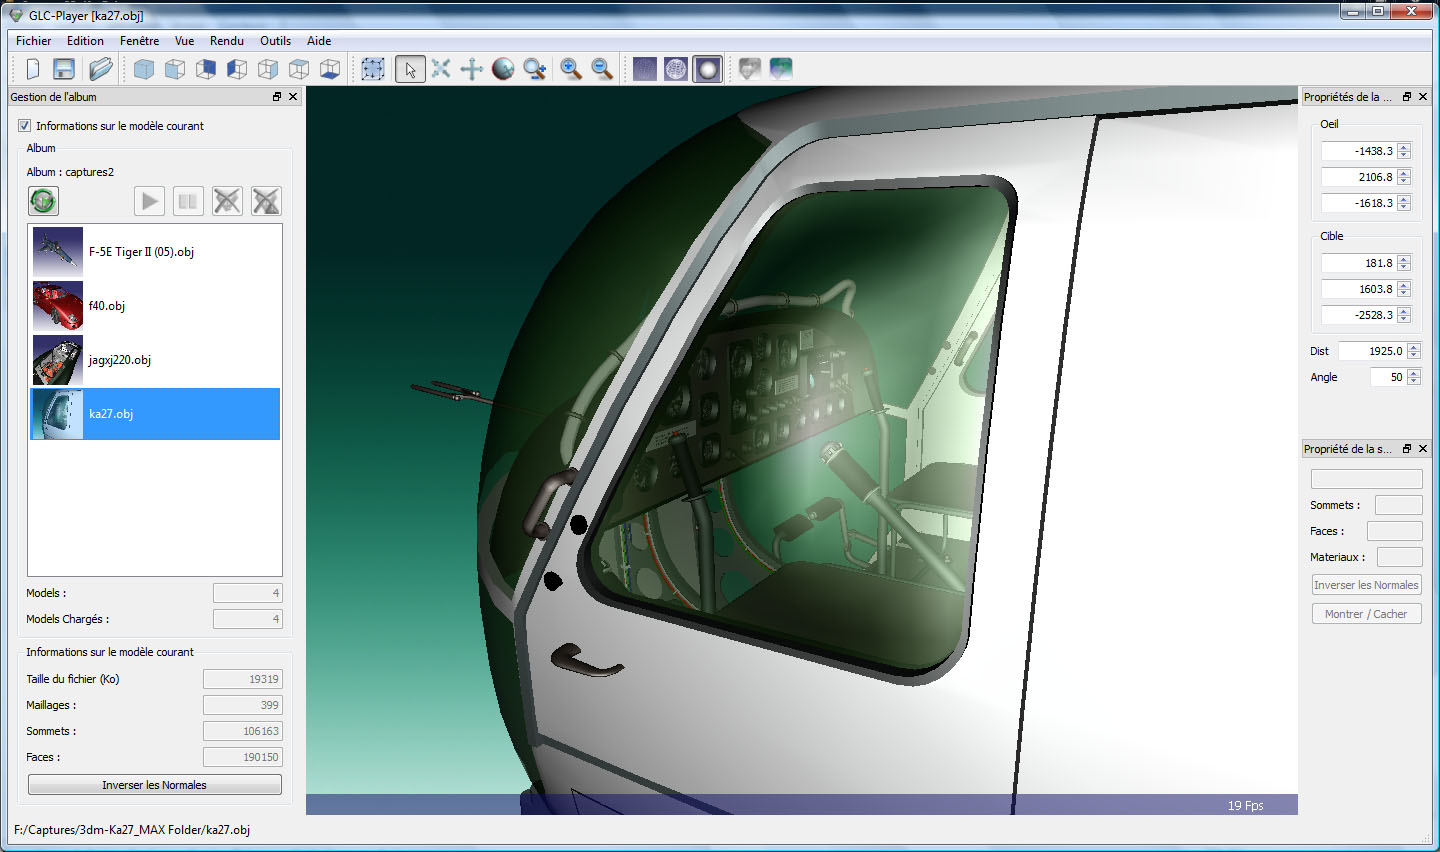This screenshot has width=1440, height=852.
Task: Increase the Cible 181.8 value
Action: click(1404, 259)
